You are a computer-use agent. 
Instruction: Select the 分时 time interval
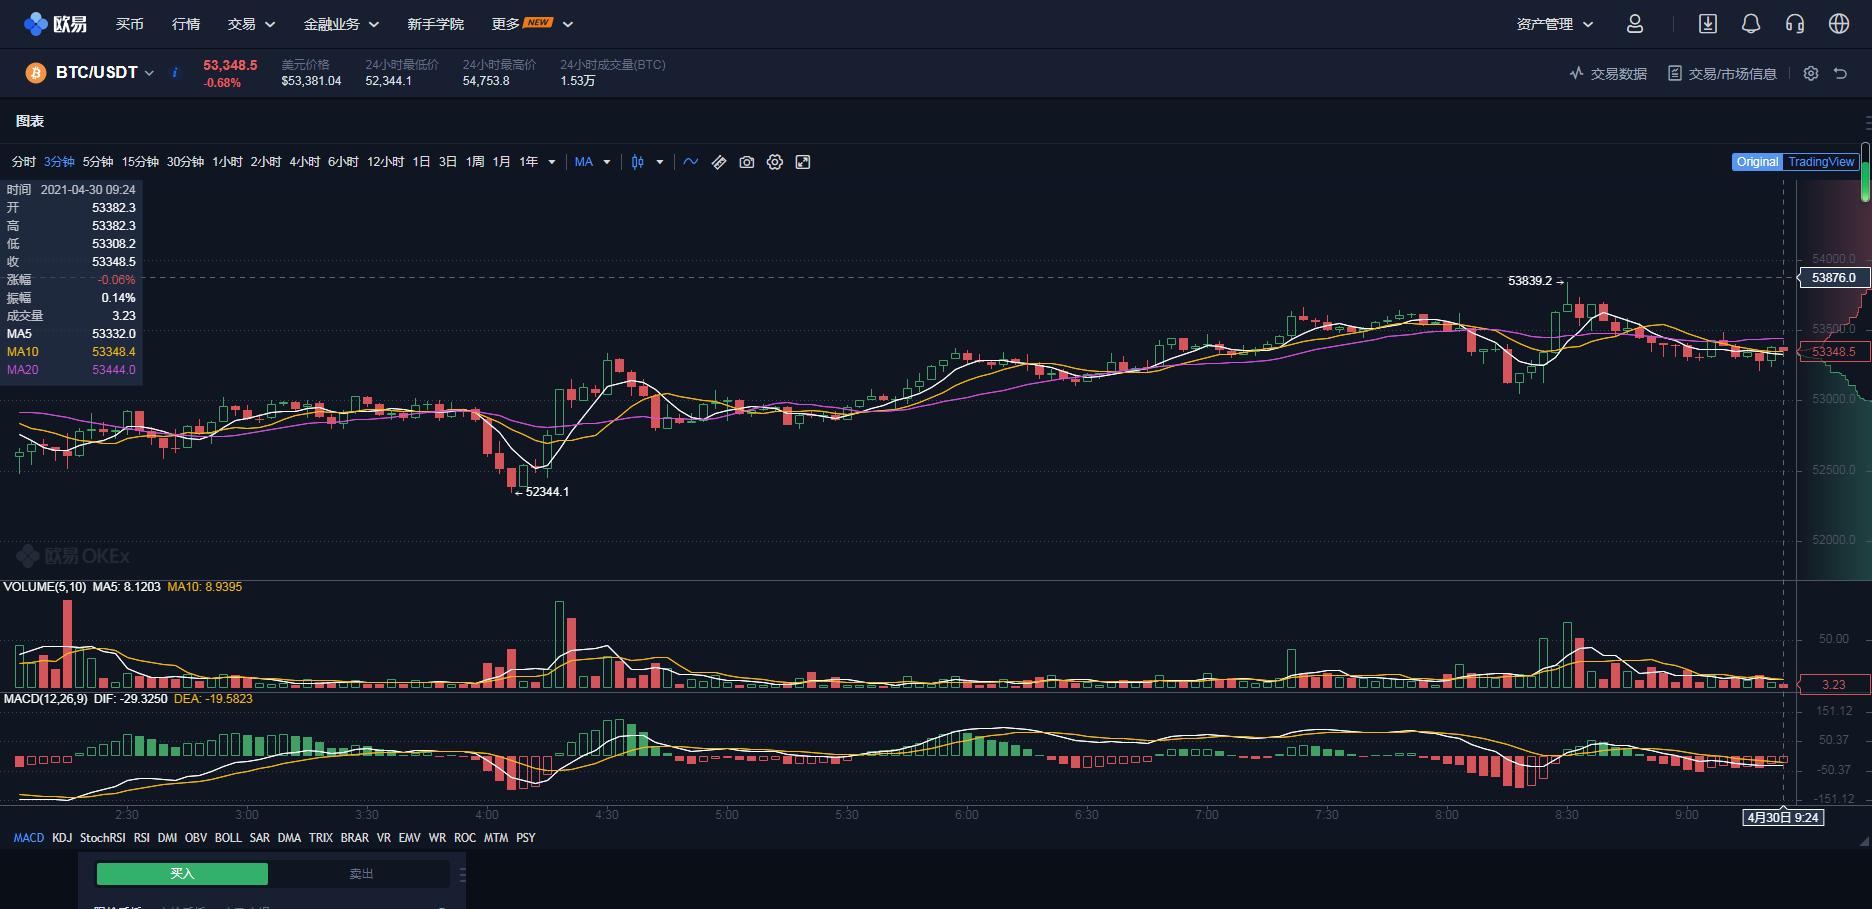[24, 162]
